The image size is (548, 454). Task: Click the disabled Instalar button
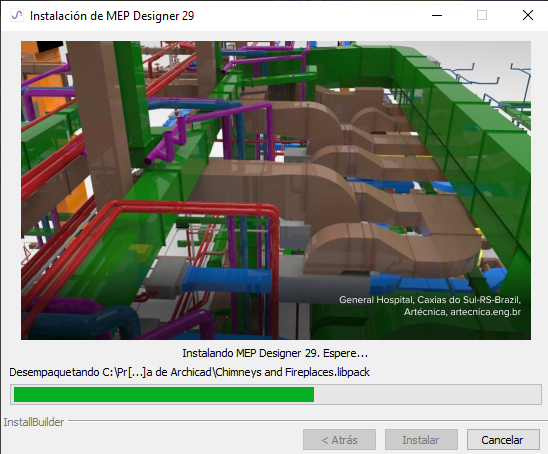click(x=421, y=440)
